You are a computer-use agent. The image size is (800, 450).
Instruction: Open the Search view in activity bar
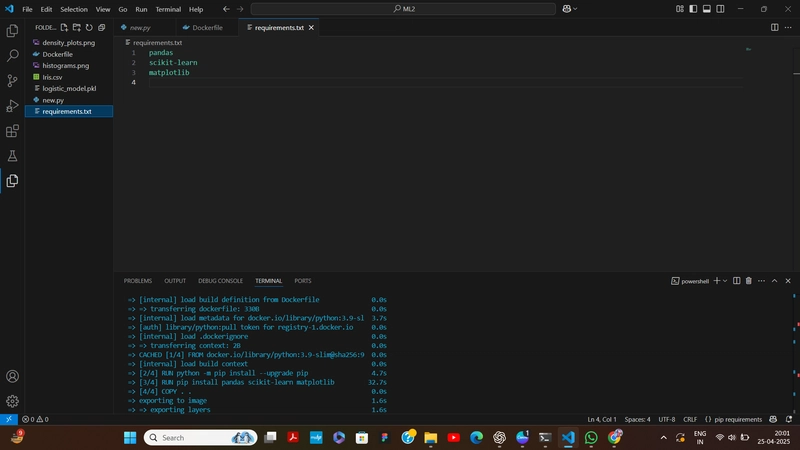(12, 55)
